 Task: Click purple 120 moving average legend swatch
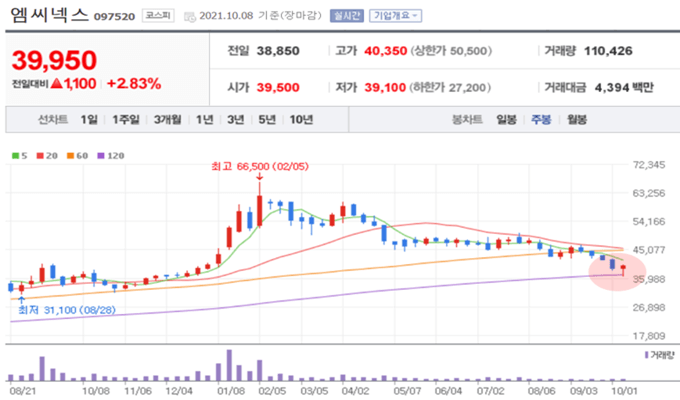[101, 156]
